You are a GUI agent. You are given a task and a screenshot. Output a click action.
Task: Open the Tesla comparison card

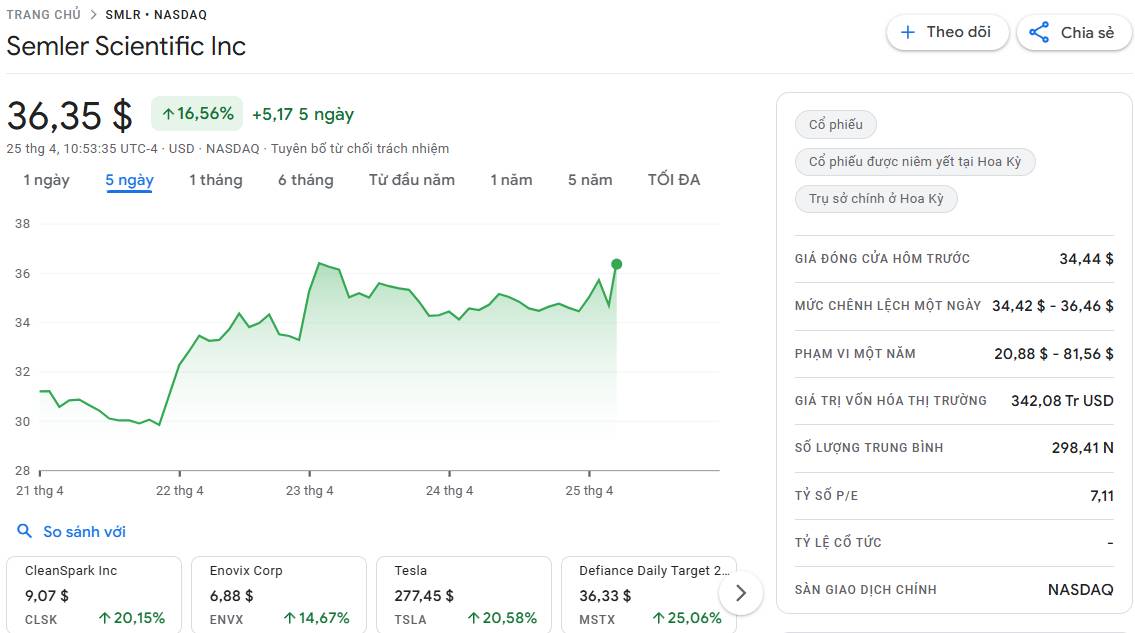click(464, 595)
